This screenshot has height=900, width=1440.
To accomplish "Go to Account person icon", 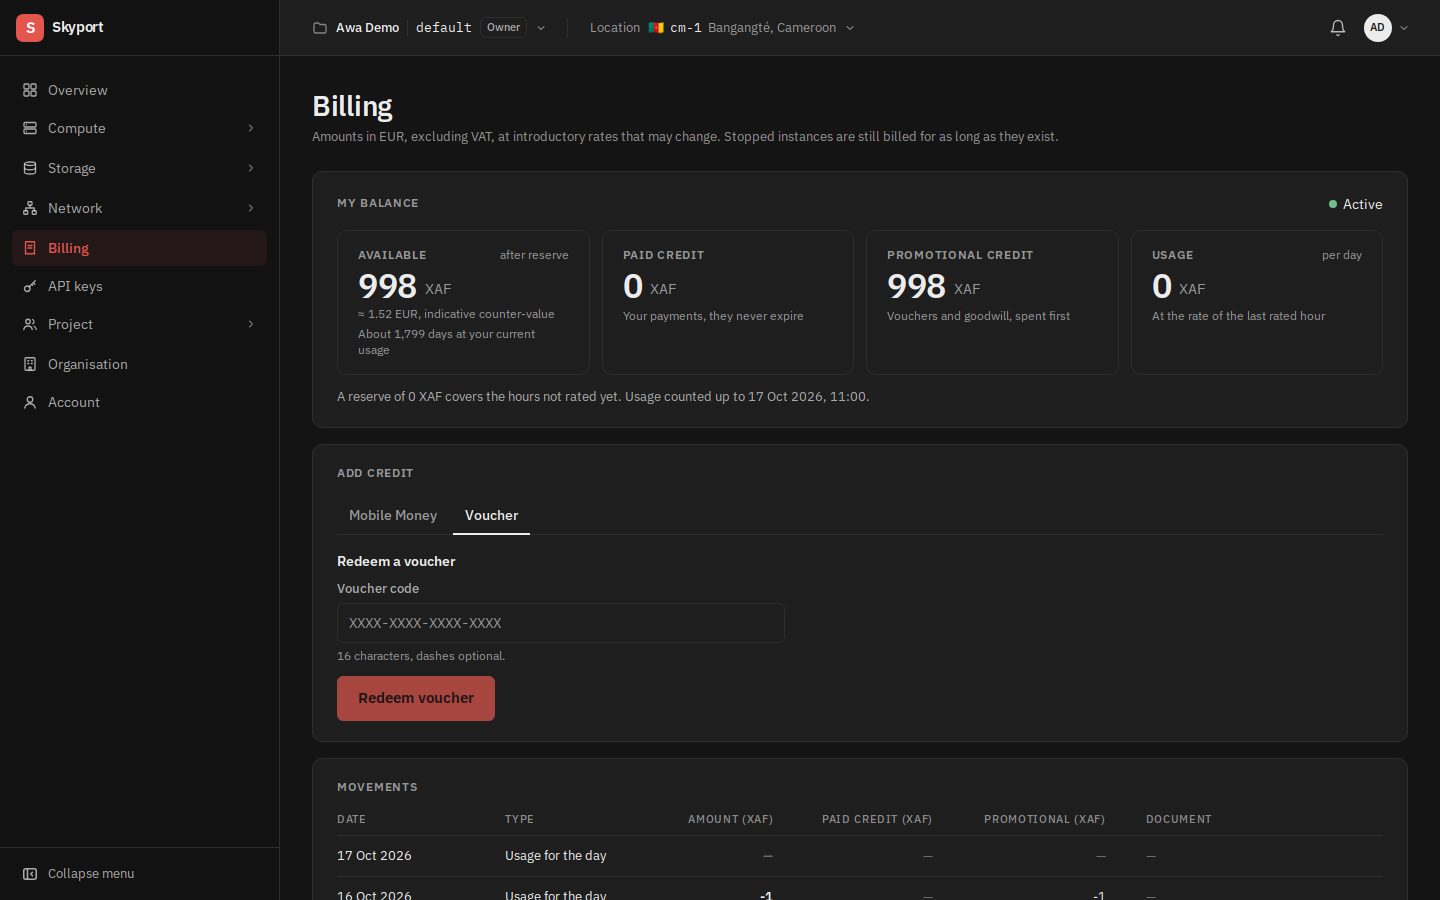I will [30, 402].
